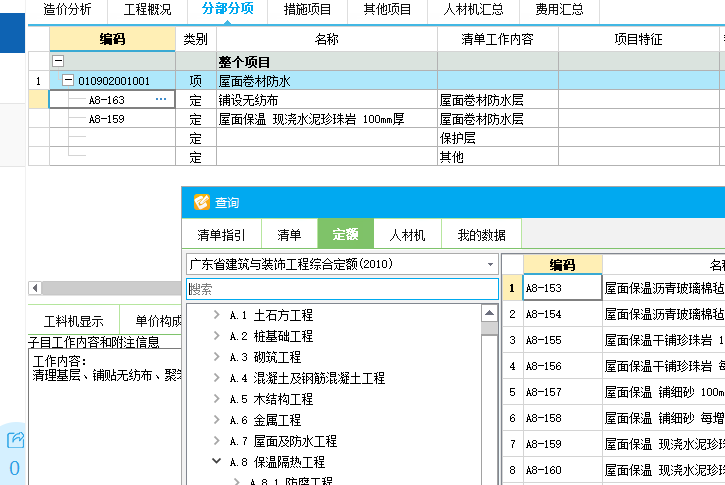Expand A.2 桩基础工程 tree node
The width and height of the screenshot is (725, 485).
tap(216, 336)
